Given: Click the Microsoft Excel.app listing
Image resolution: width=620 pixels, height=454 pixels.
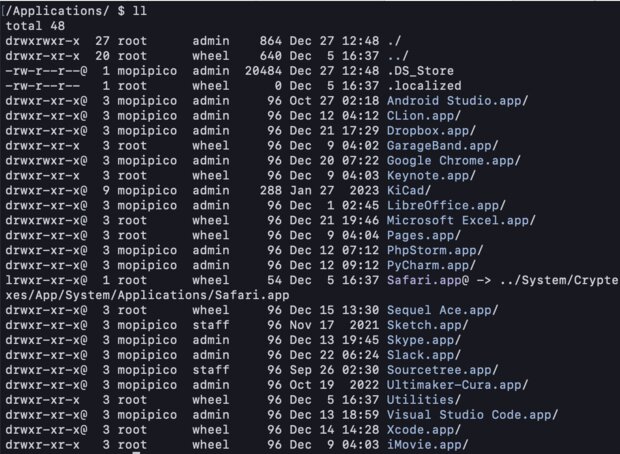Looking at the screenshot, I should pos(461,221).
